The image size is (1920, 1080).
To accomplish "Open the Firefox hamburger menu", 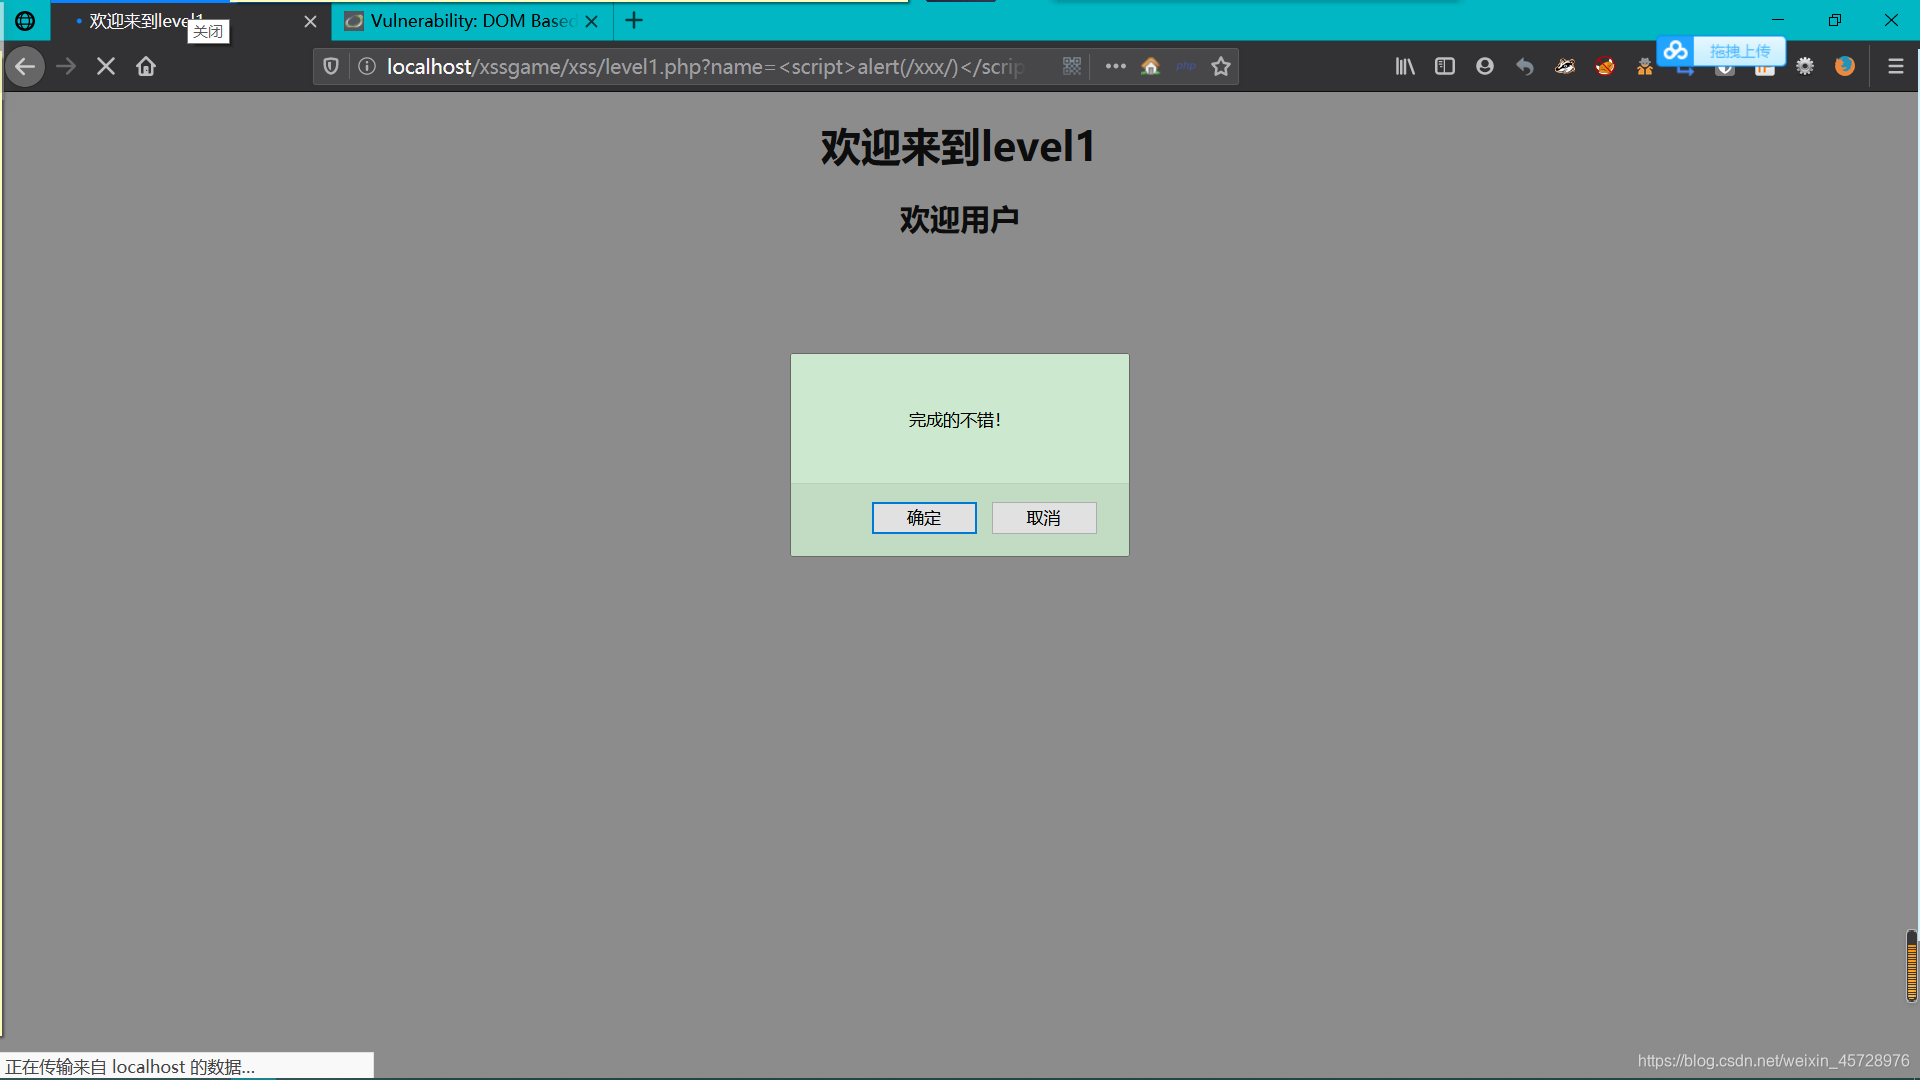I will point(1896,66).
